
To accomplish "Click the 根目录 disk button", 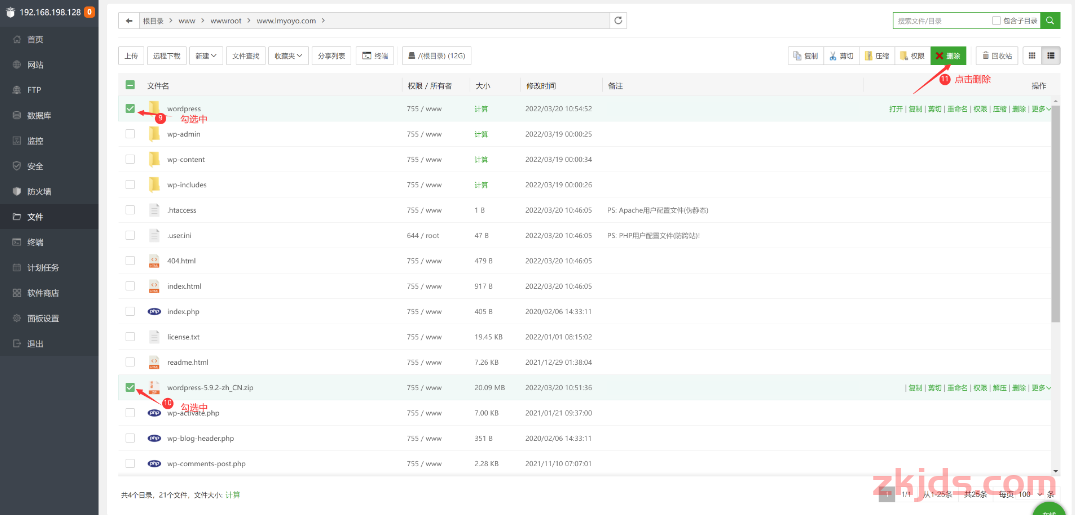I will pos(437,56).
